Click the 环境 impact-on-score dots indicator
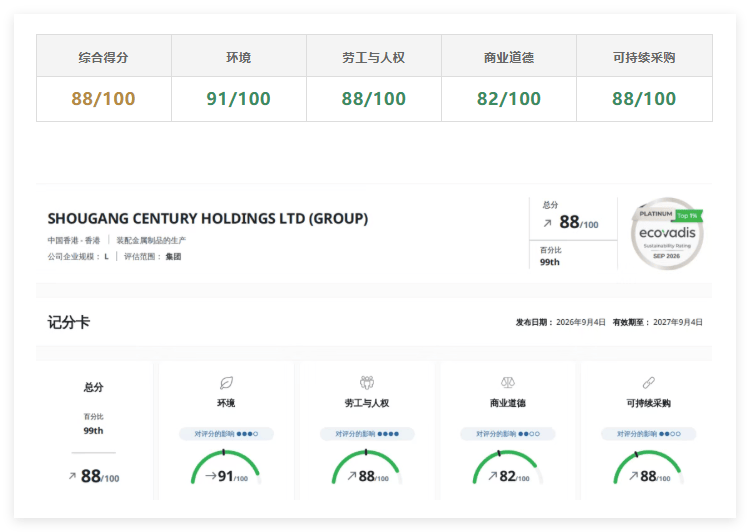This screenshot has width=750, height=532. [x=226, y=434]
